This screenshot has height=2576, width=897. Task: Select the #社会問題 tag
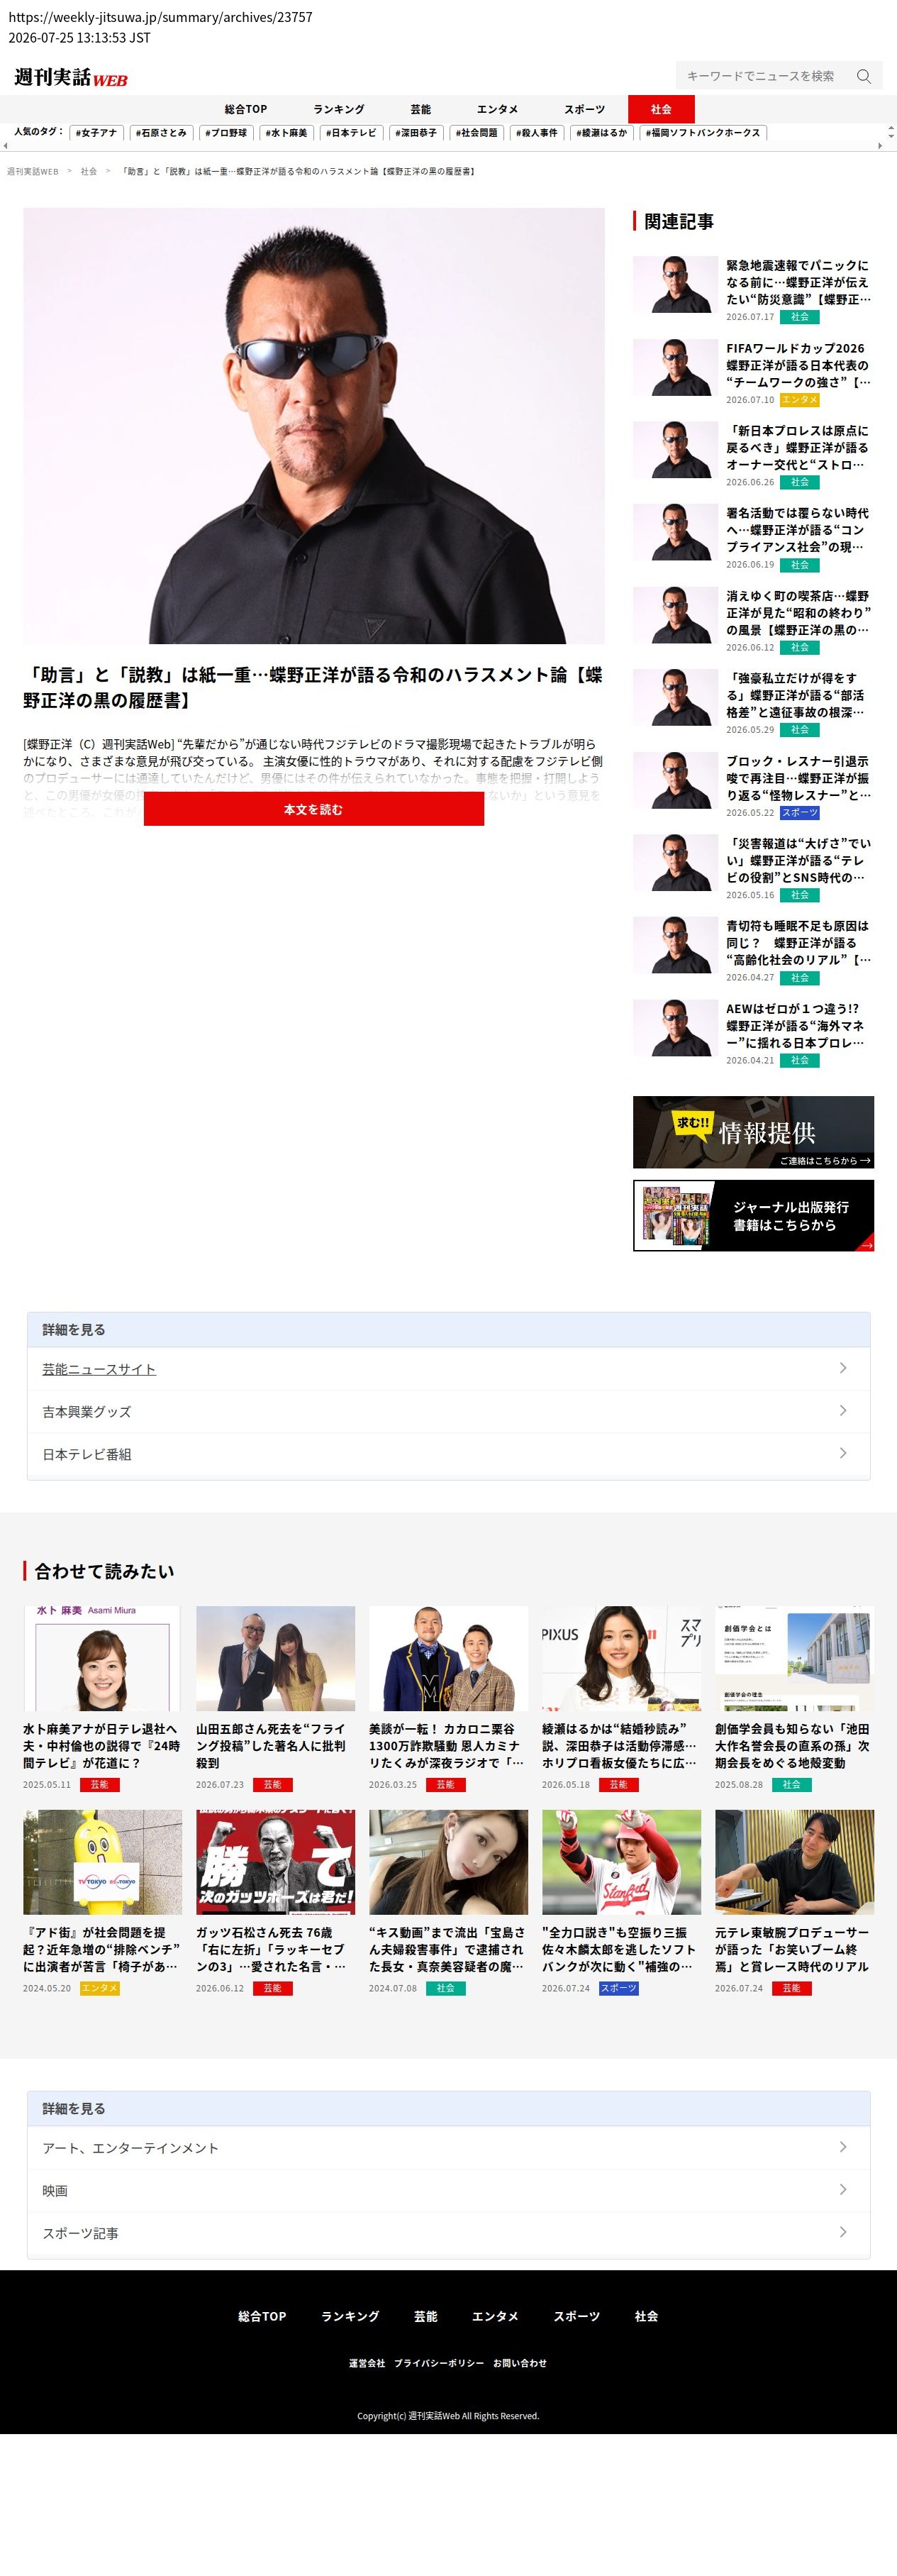coord(476,133)
